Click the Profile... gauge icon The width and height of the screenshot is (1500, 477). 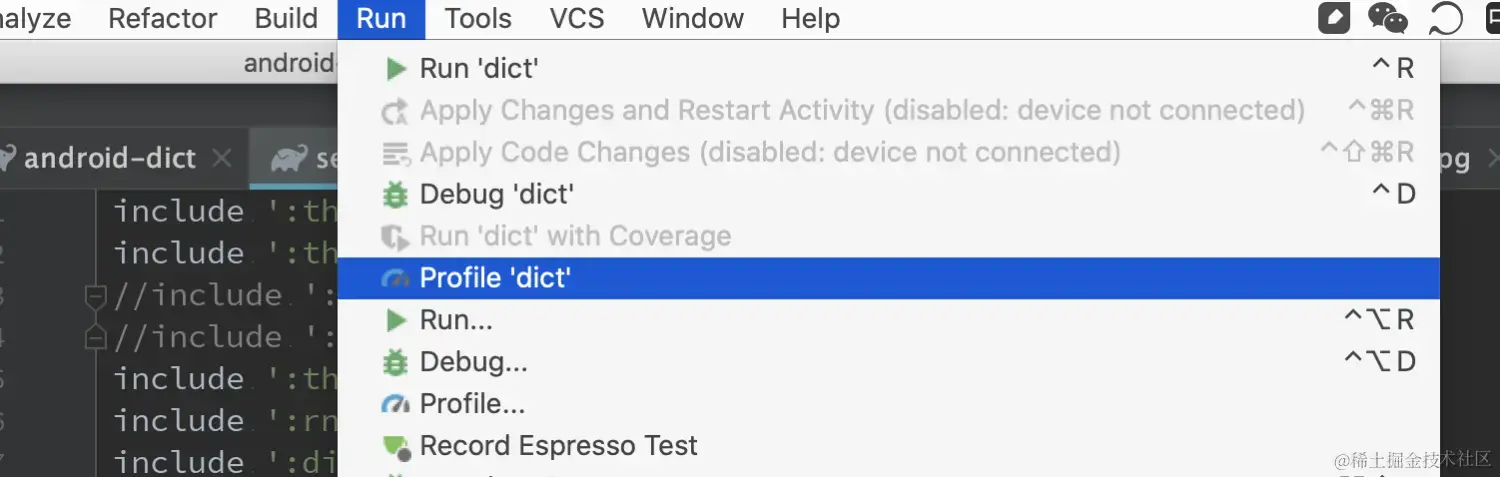[x=396, y=404]
